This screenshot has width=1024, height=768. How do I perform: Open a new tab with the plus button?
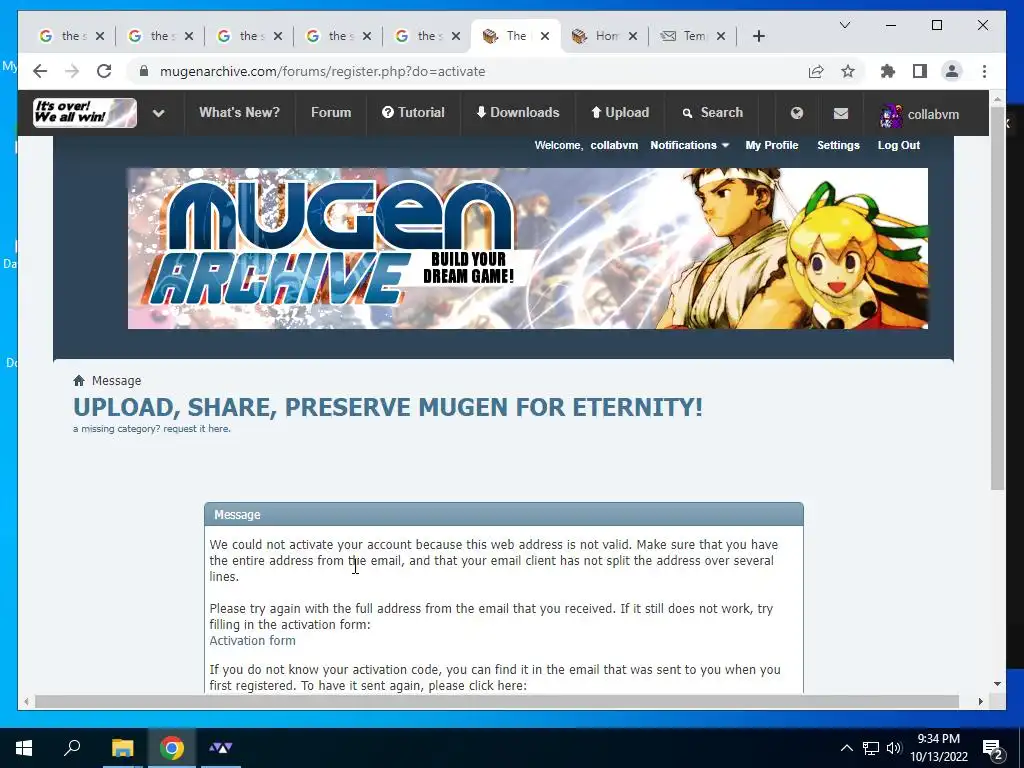click(x=758, y=36)
